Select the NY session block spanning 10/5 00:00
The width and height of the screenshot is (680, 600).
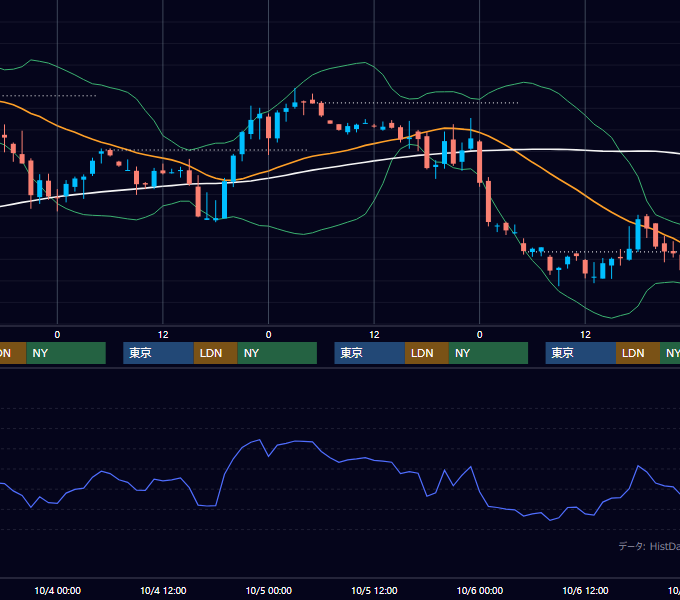[x=277, y=353]
